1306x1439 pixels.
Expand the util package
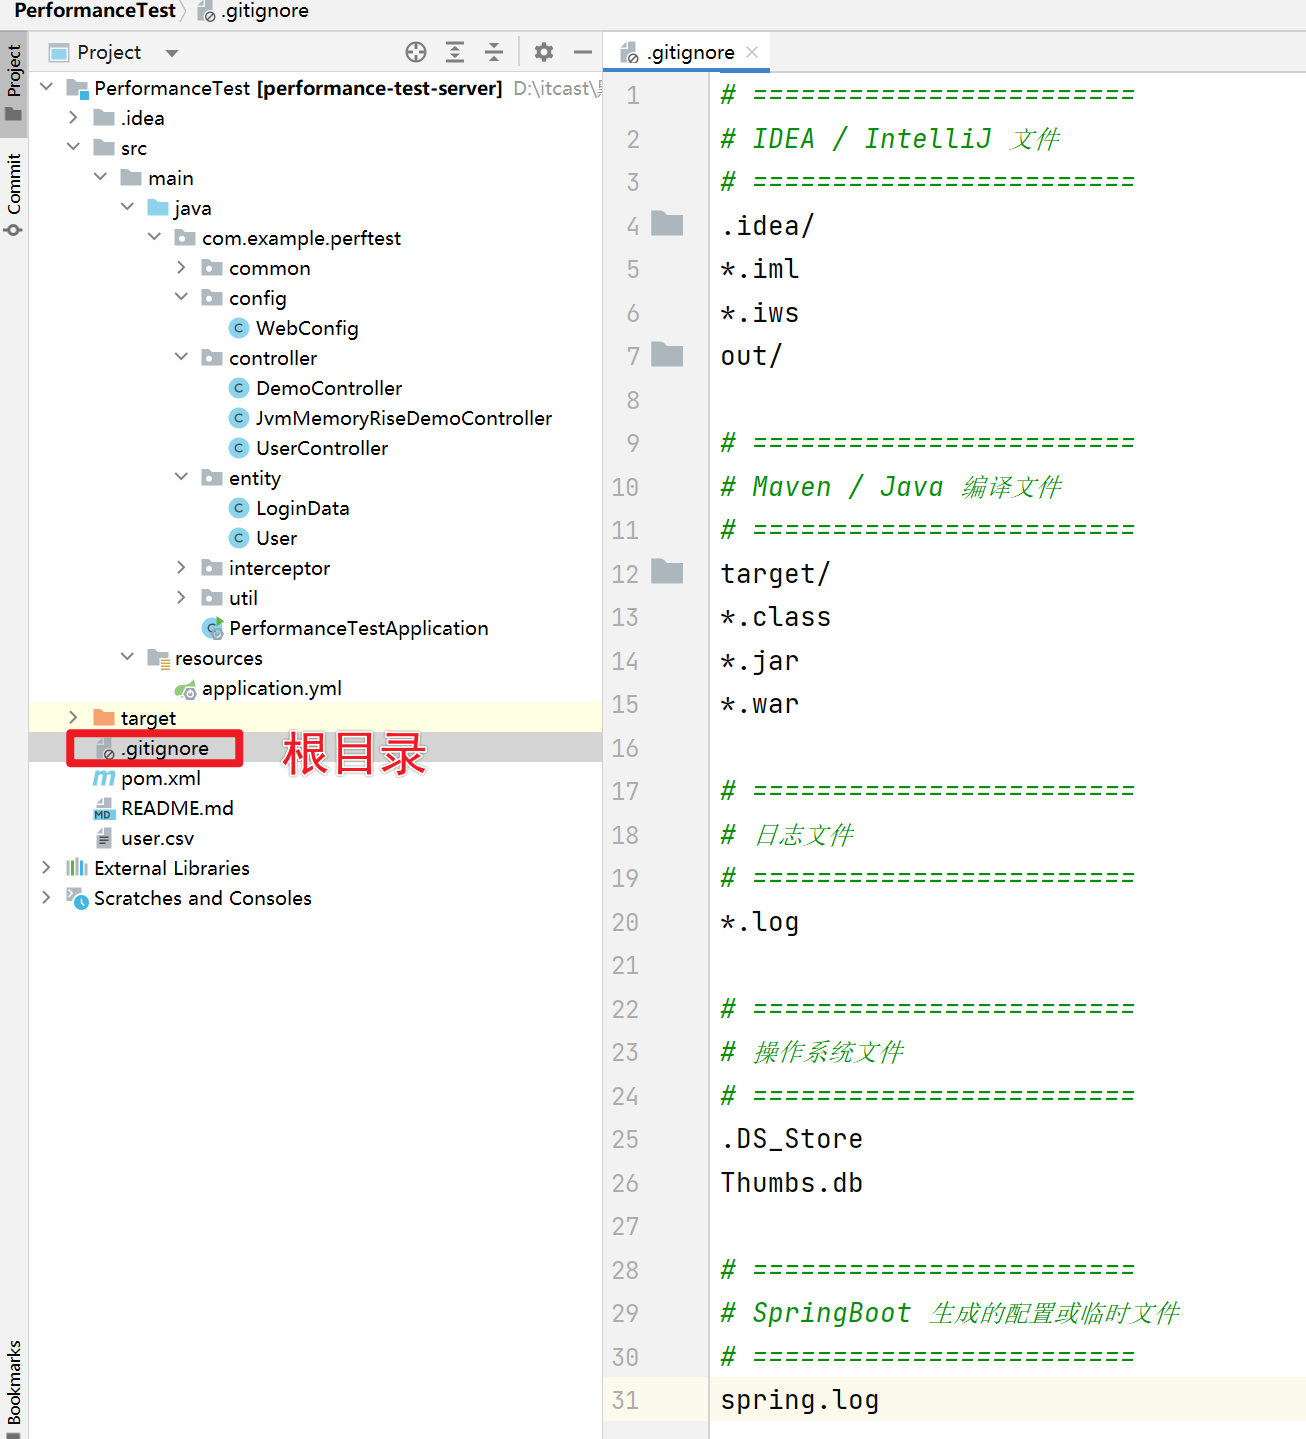pos(181,597)
